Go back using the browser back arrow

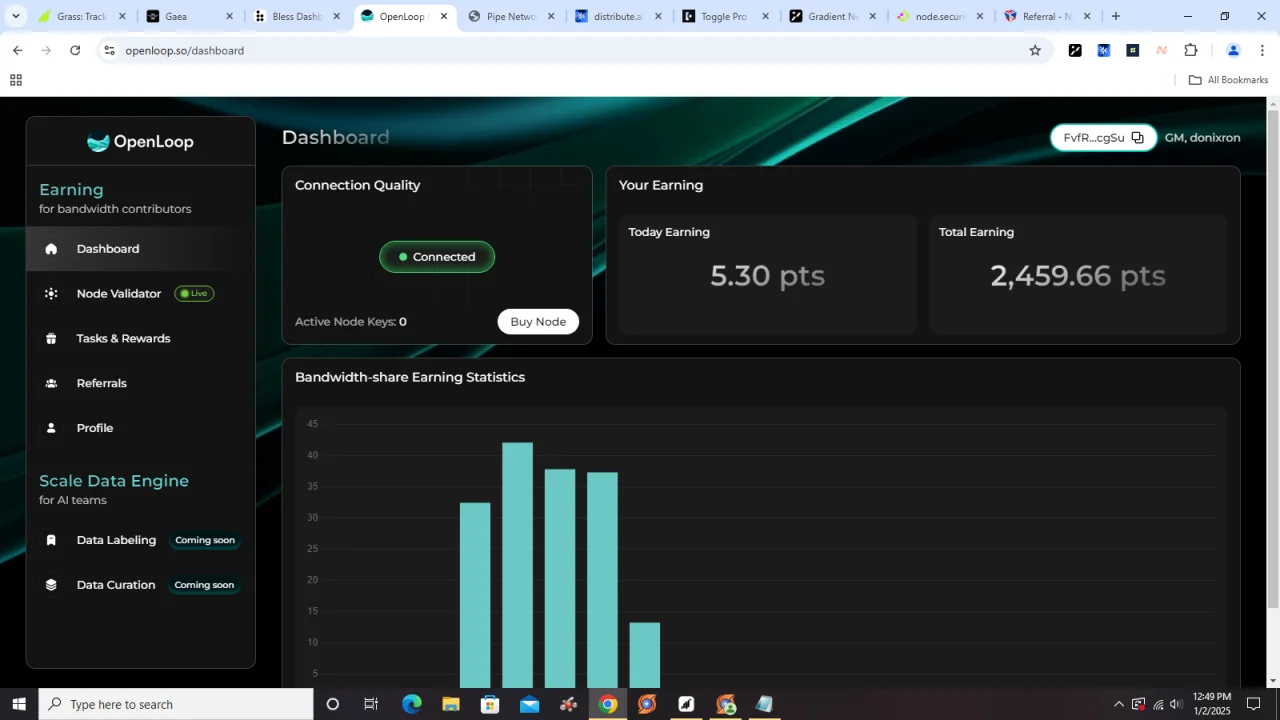click(17, 51)
